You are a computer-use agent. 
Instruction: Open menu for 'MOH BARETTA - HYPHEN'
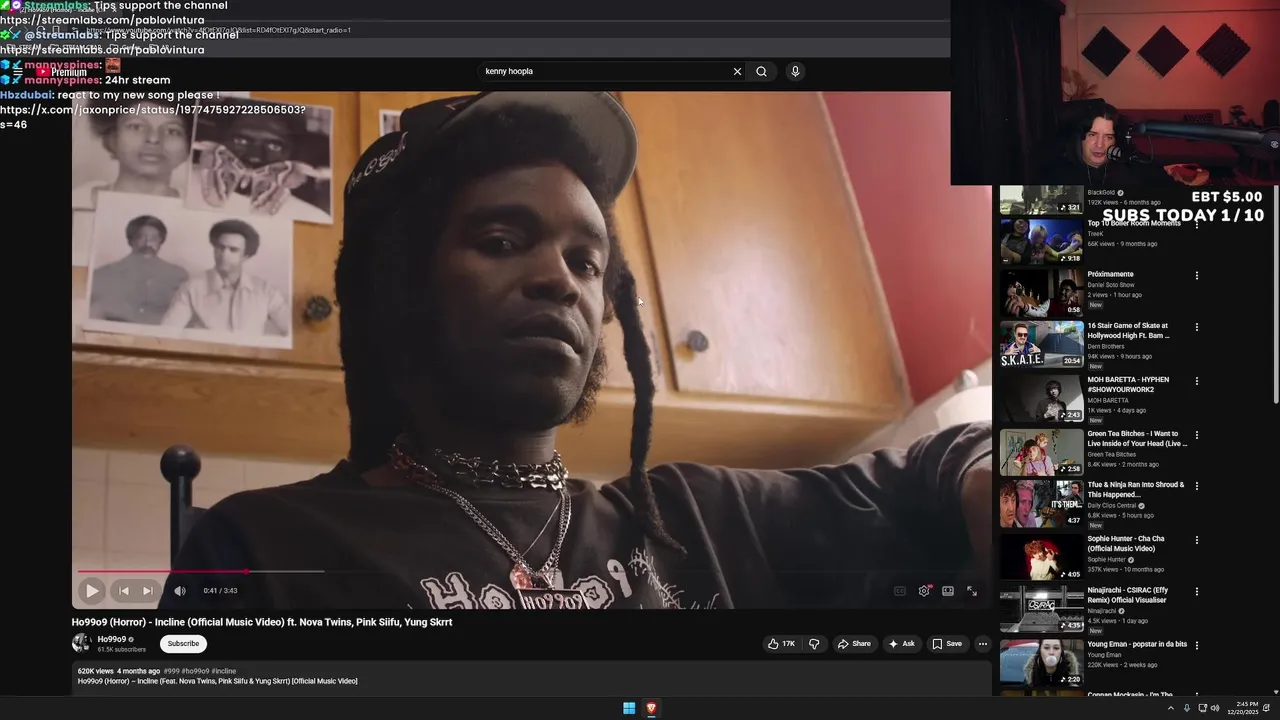click(x=1196, y=381)
